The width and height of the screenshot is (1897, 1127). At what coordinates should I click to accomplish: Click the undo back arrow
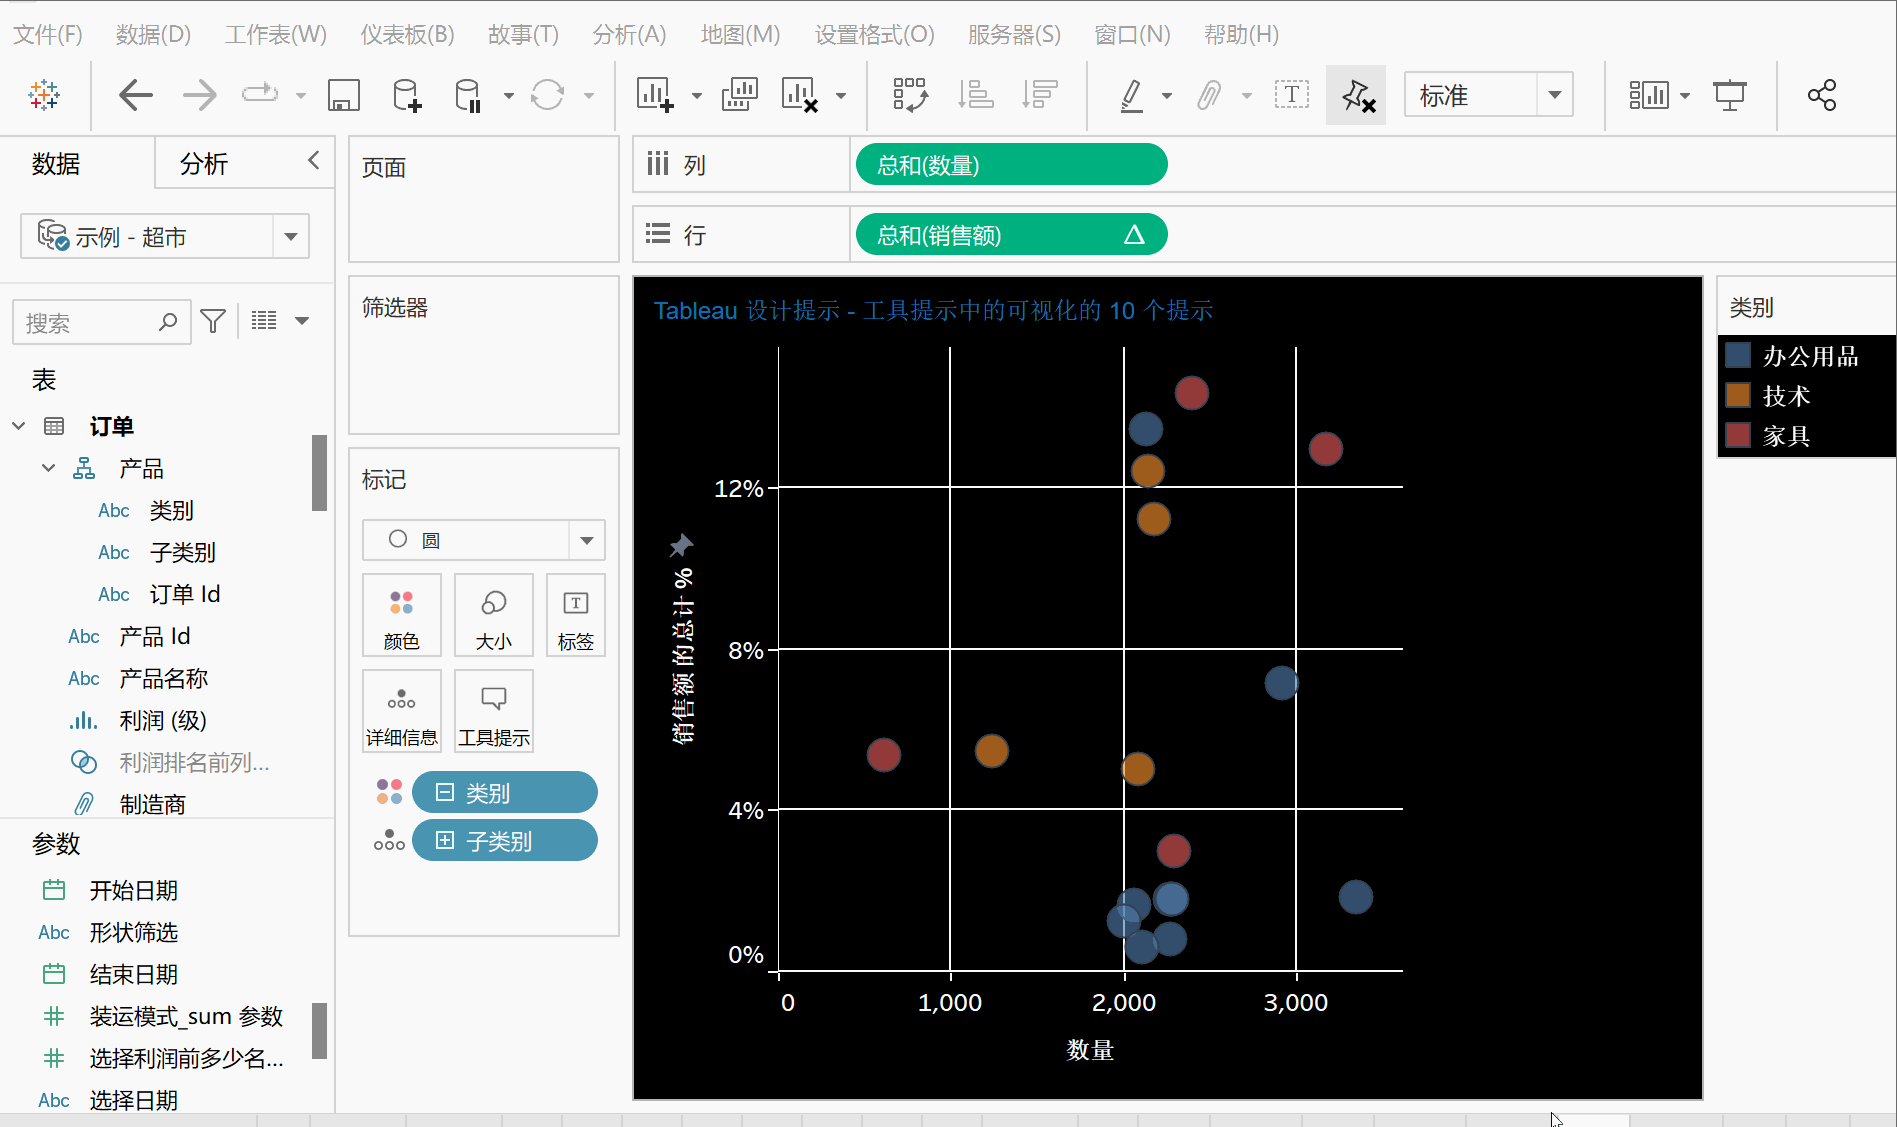pyautogui.click(x=135, y=96)
